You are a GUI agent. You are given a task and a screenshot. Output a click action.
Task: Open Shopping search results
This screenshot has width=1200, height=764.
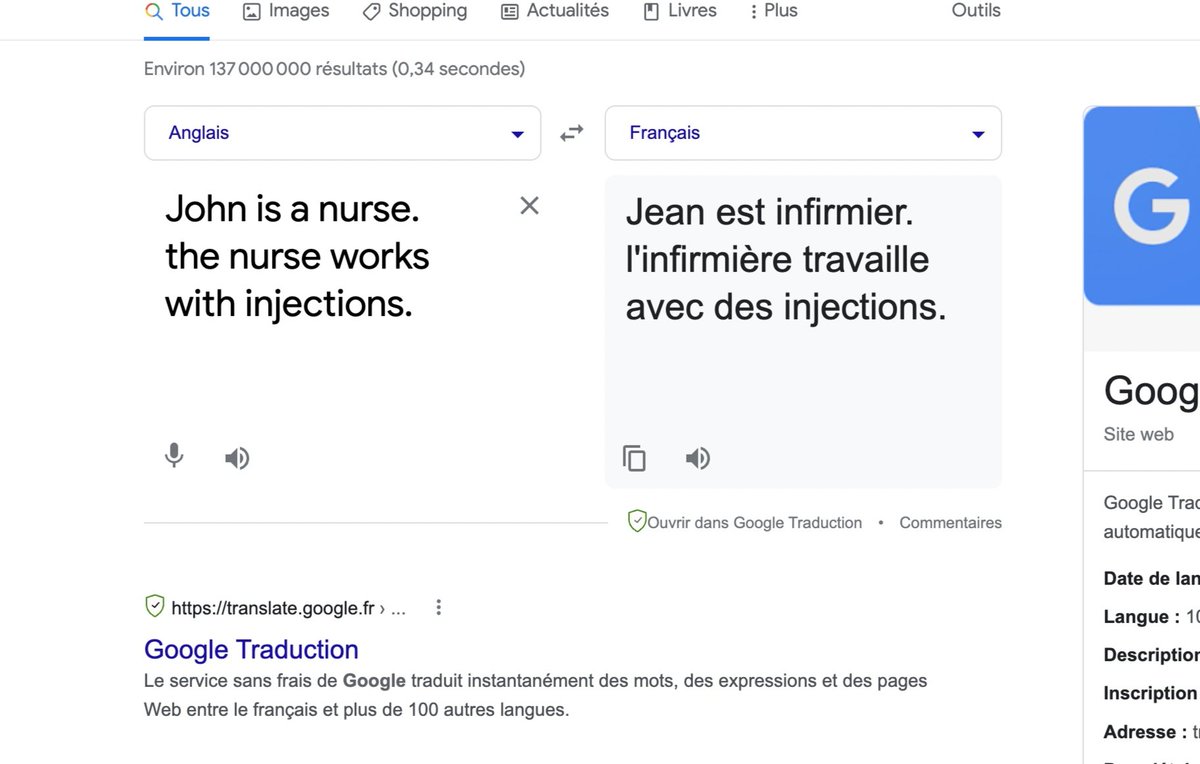tap(414, 11)
